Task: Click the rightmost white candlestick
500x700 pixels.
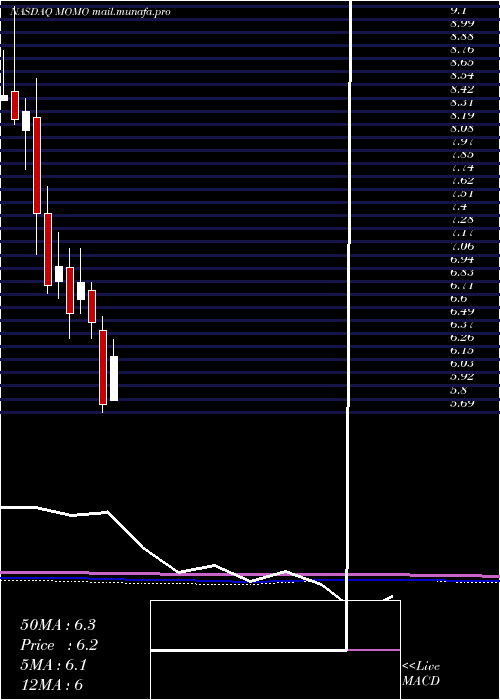Action: pos(114,378)
